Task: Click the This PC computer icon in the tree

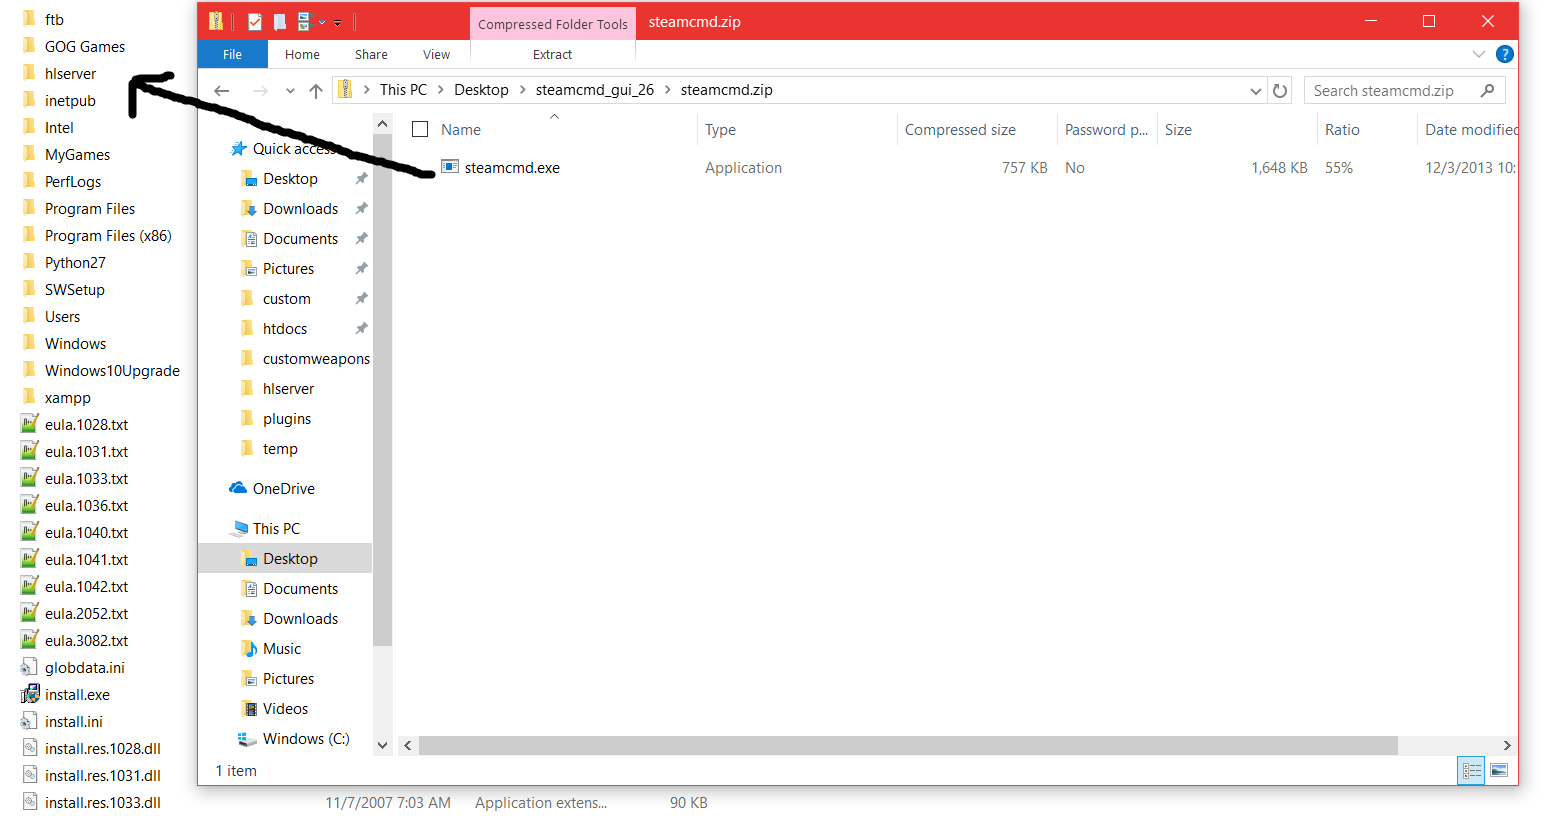Action: [239, 528]
